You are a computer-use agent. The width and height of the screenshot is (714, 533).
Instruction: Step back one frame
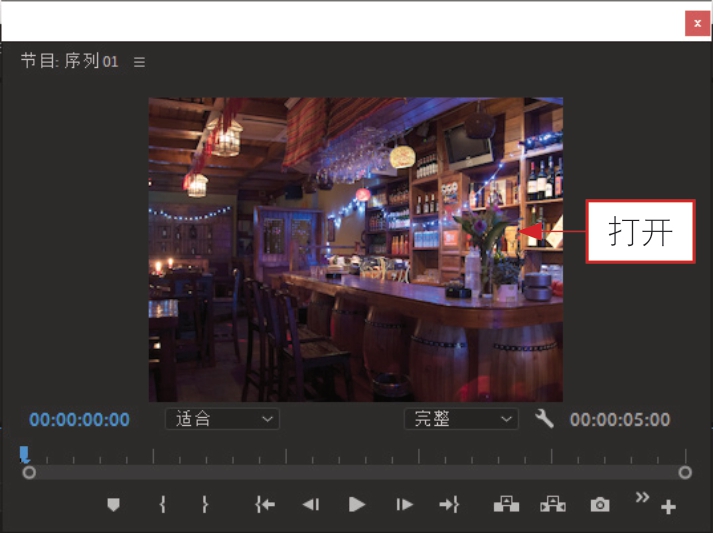point(311,504)
